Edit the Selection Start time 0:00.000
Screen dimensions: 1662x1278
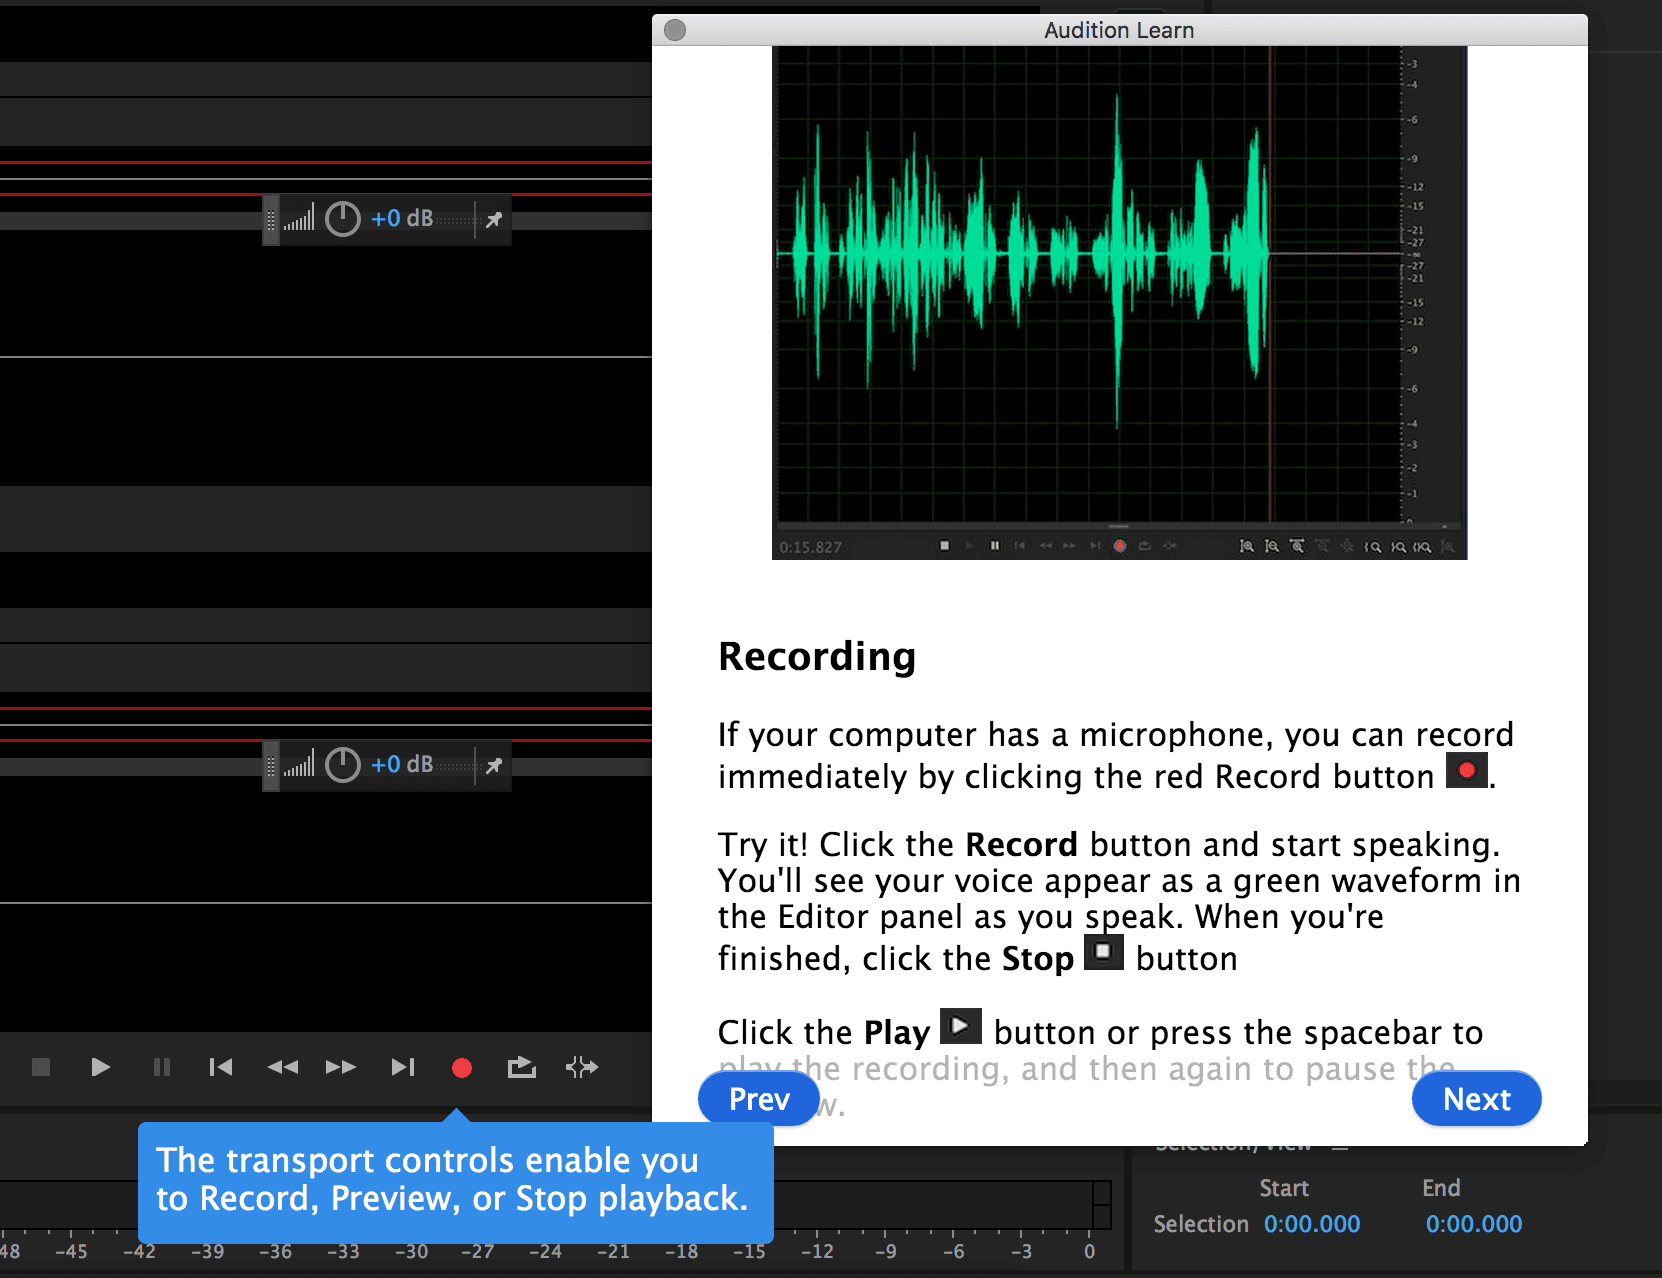1312,1224
